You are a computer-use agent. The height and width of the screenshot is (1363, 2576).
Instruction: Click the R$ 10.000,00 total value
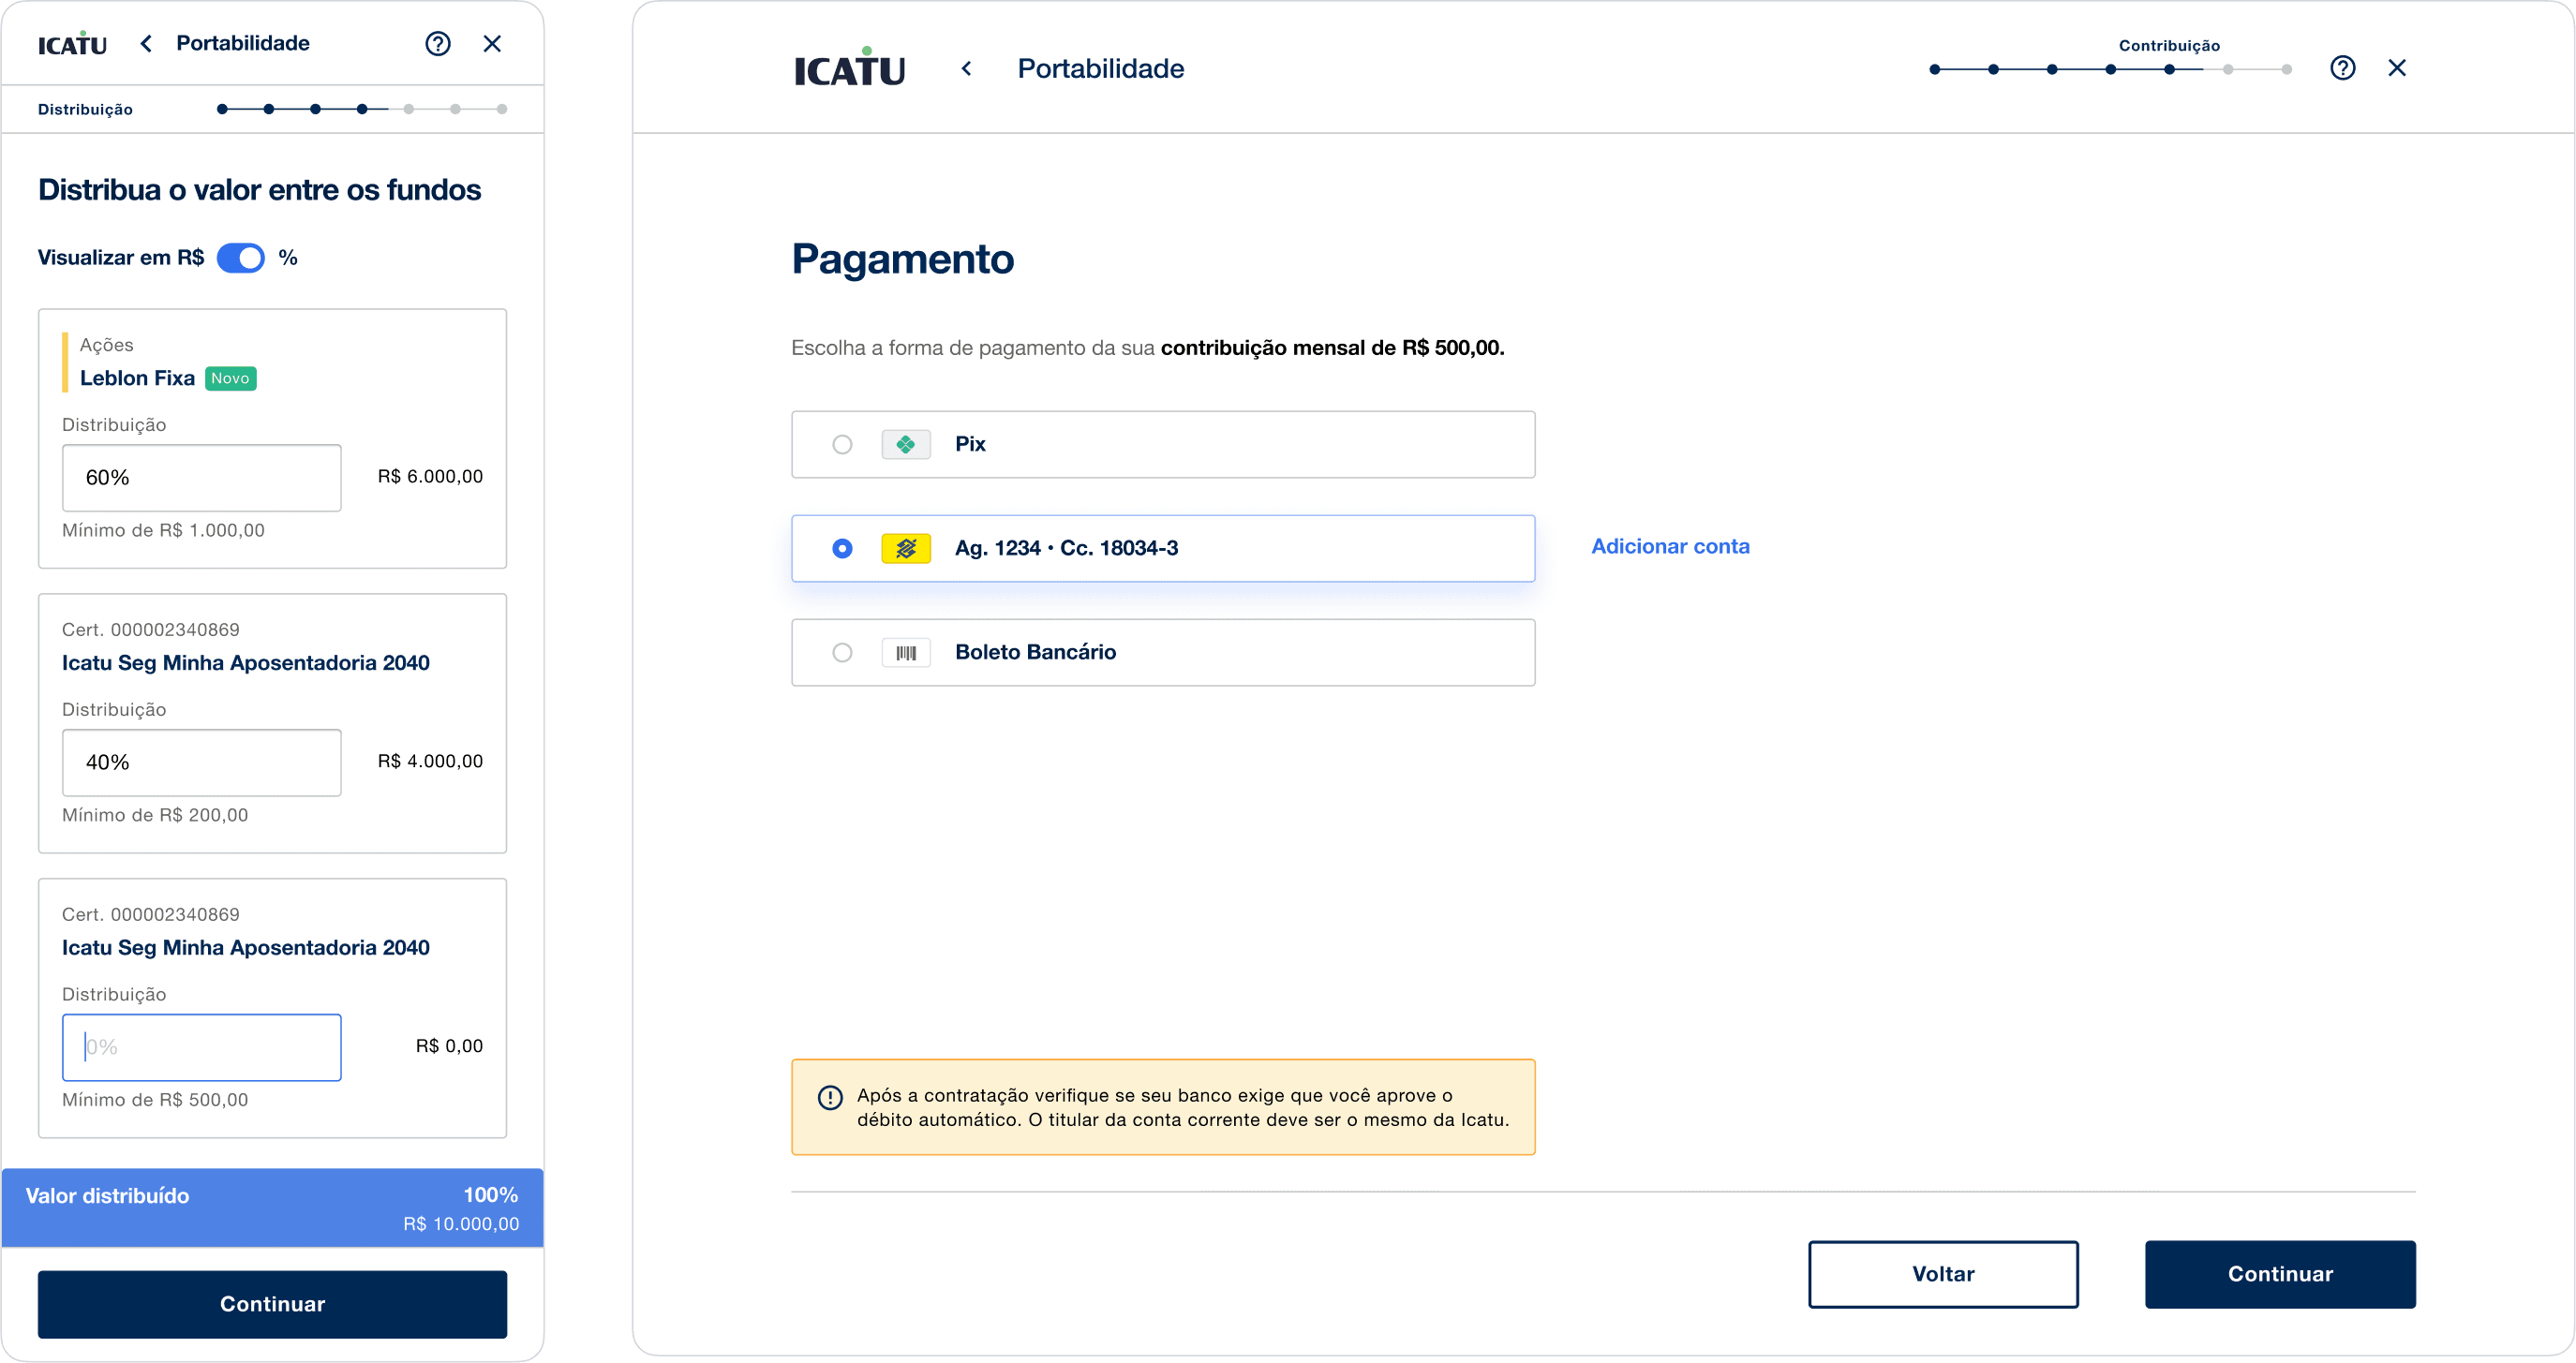[x=461, y=1224]
